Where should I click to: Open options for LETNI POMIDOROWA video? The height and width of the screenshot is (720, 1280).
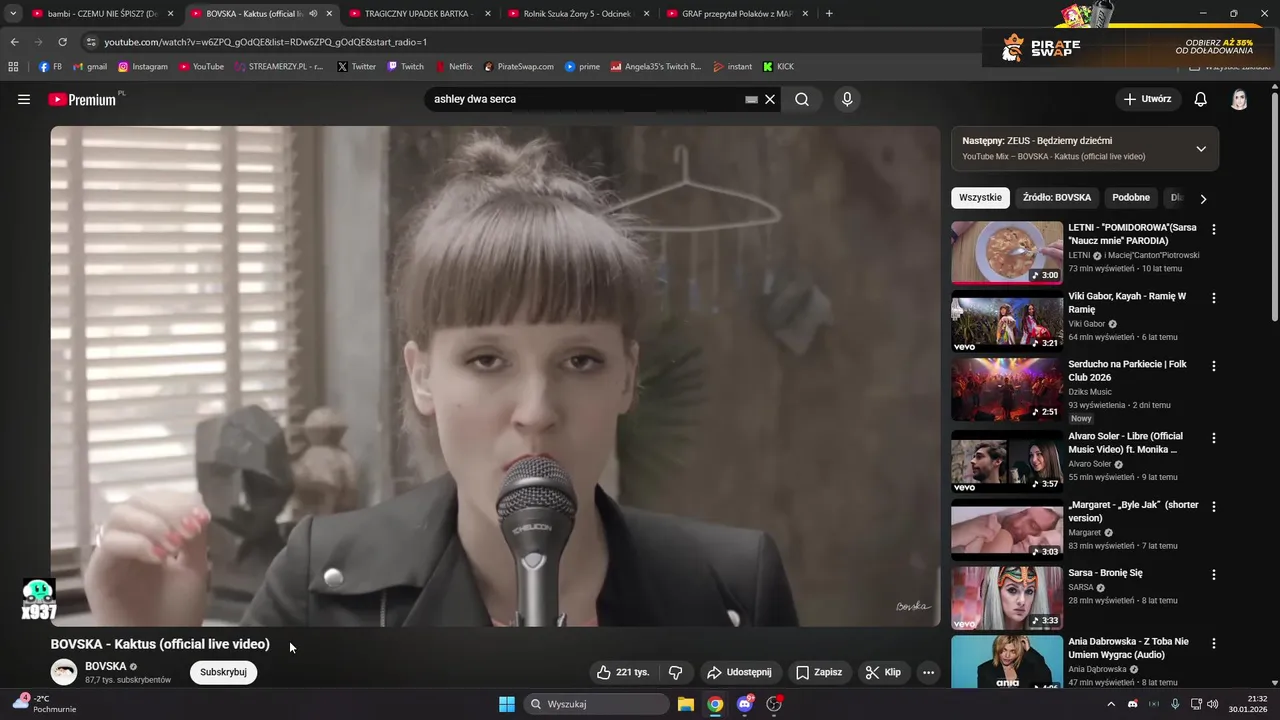[1214, 229]
